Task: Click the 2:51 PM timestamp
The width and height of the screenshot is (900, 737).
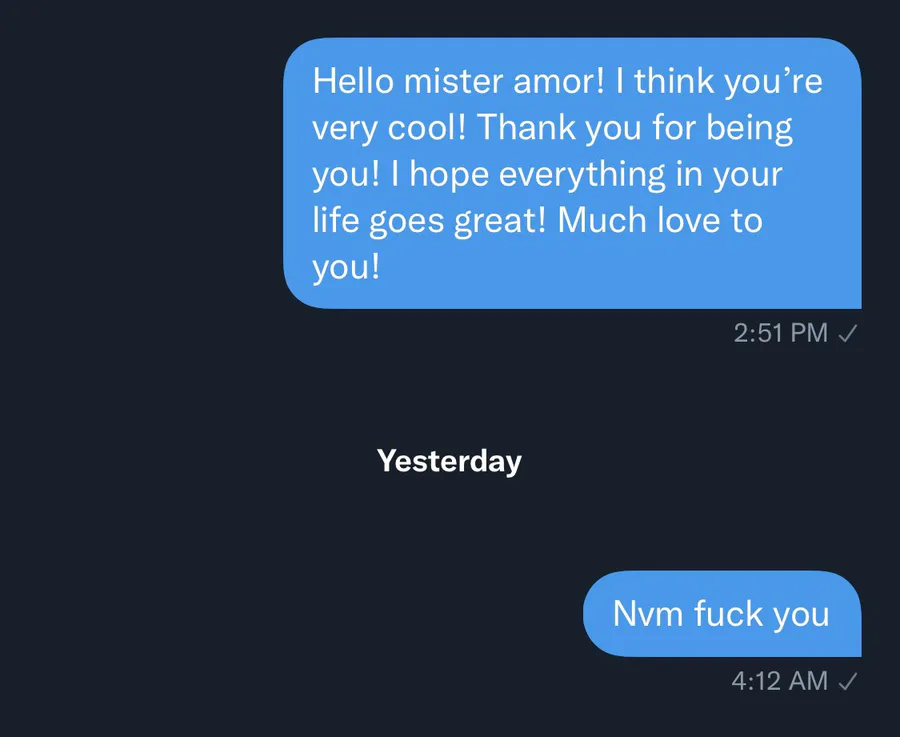Action: 780,334
